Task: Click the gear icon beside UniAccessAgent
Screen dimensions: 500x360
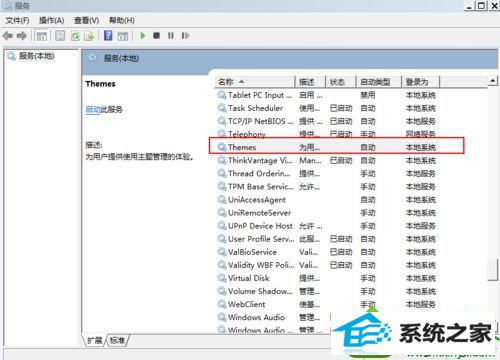Action: (x=222, y=200)
